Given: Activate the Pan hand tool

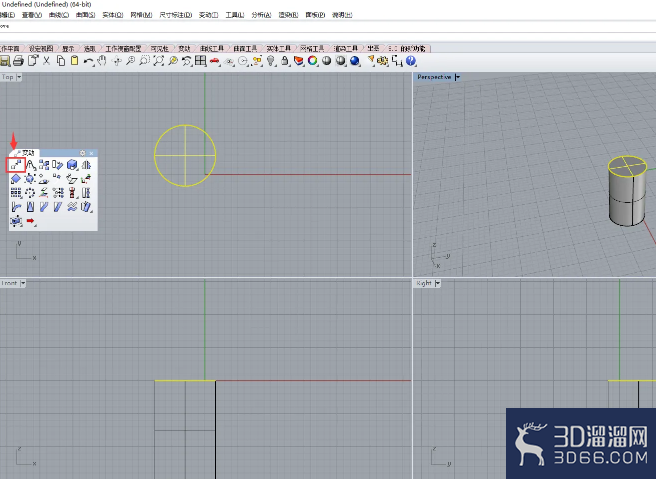Looking at the screenshot, I should click(102, 61).
